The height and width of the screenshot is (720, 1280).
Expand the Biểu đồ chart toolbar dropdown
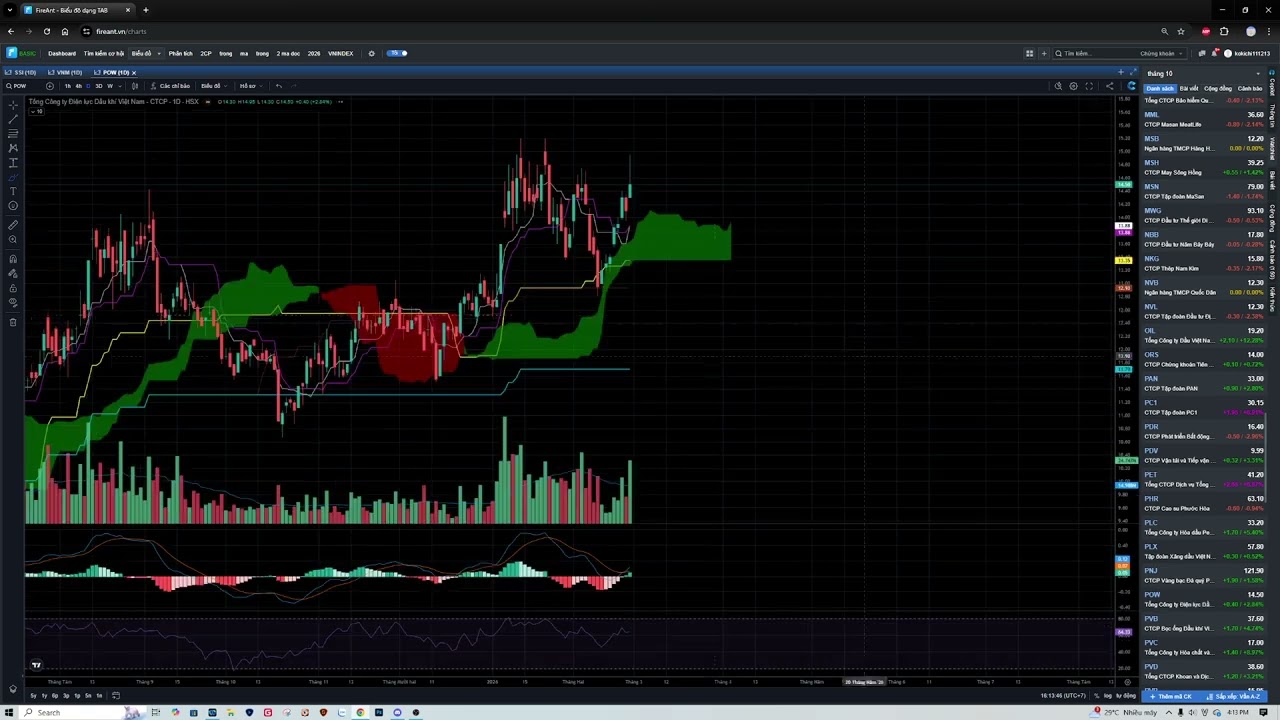[214, 86]
